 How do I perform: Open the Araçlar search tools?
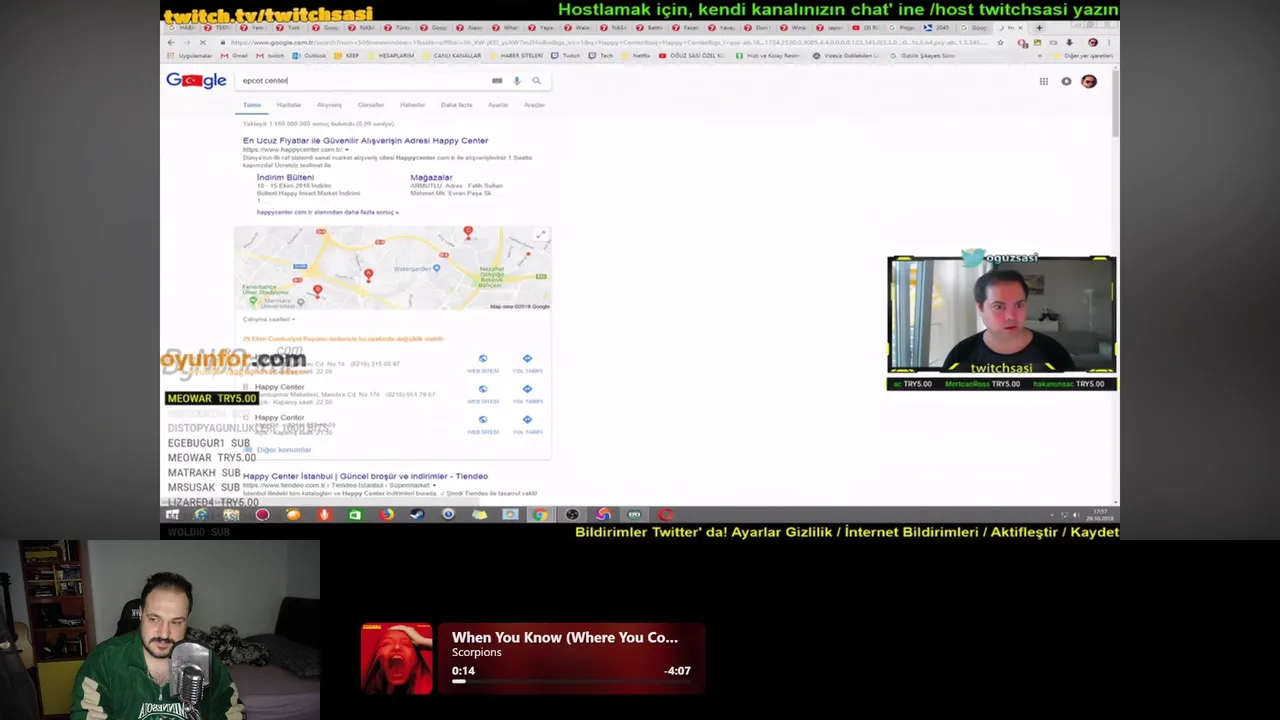tap(534, 105)
